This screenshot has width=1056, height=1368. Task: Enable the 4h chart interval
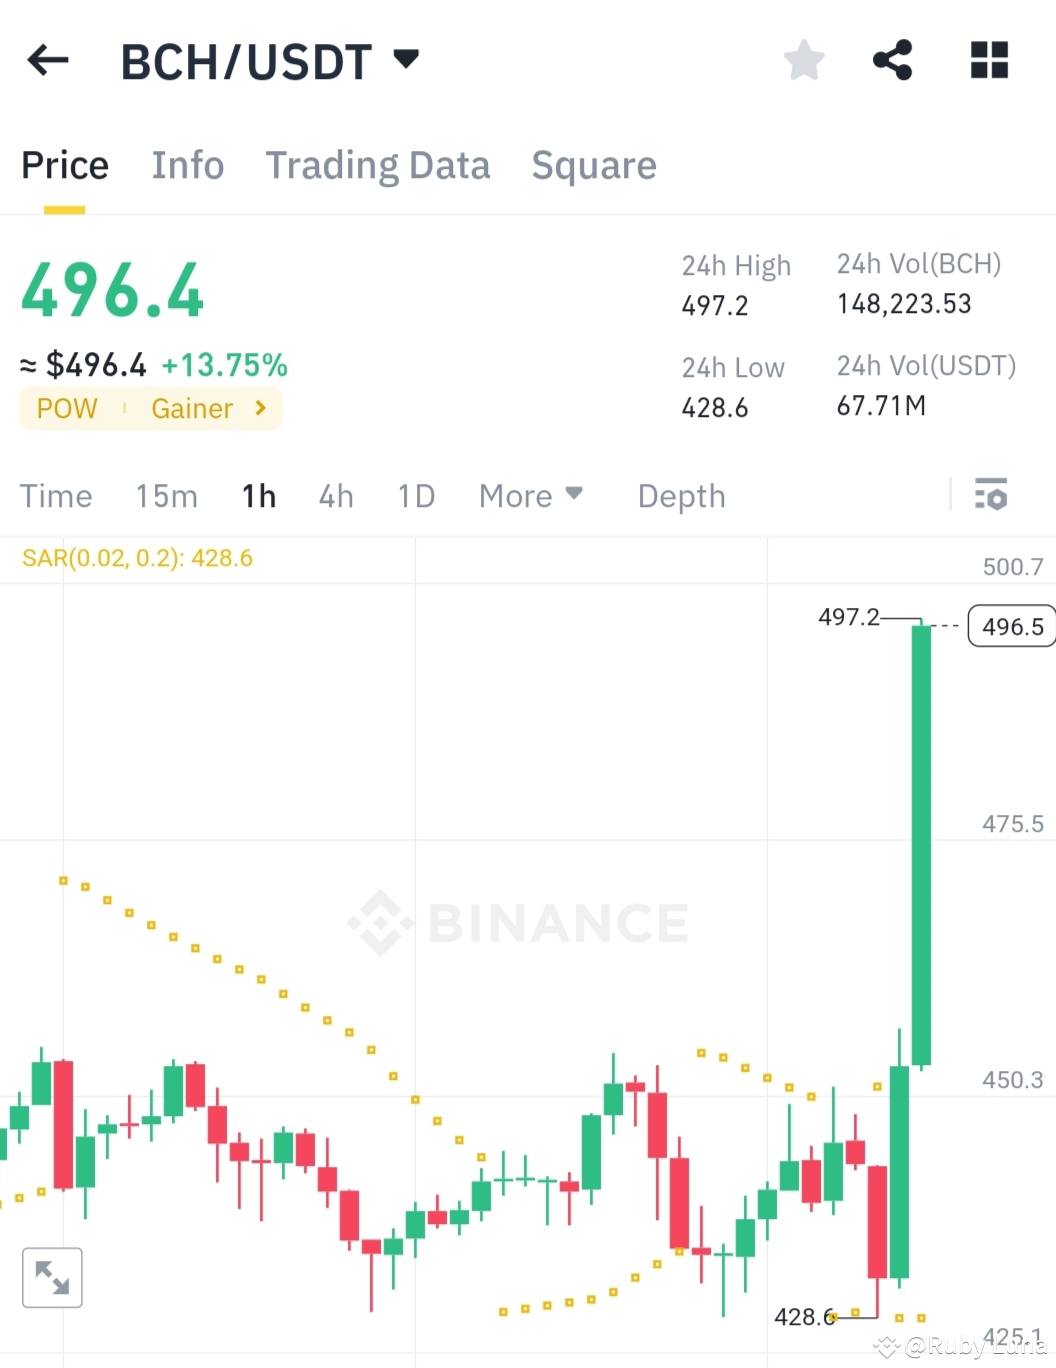click(x=335, y=496)
